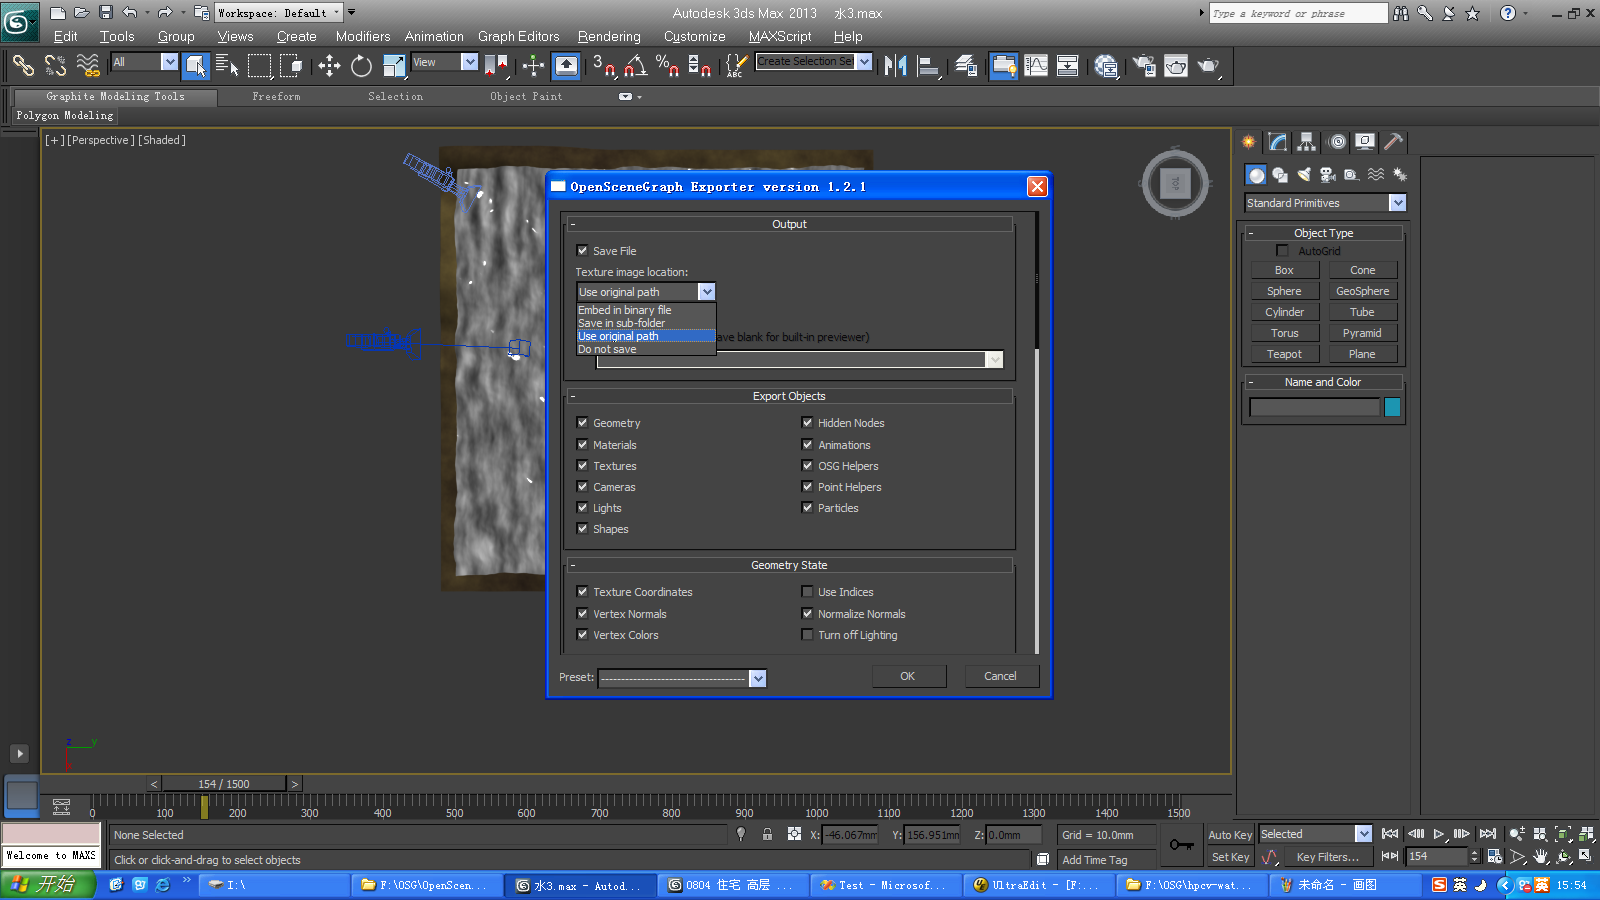Open the Preset dropdown in exporter dialog

coord(758,679)
